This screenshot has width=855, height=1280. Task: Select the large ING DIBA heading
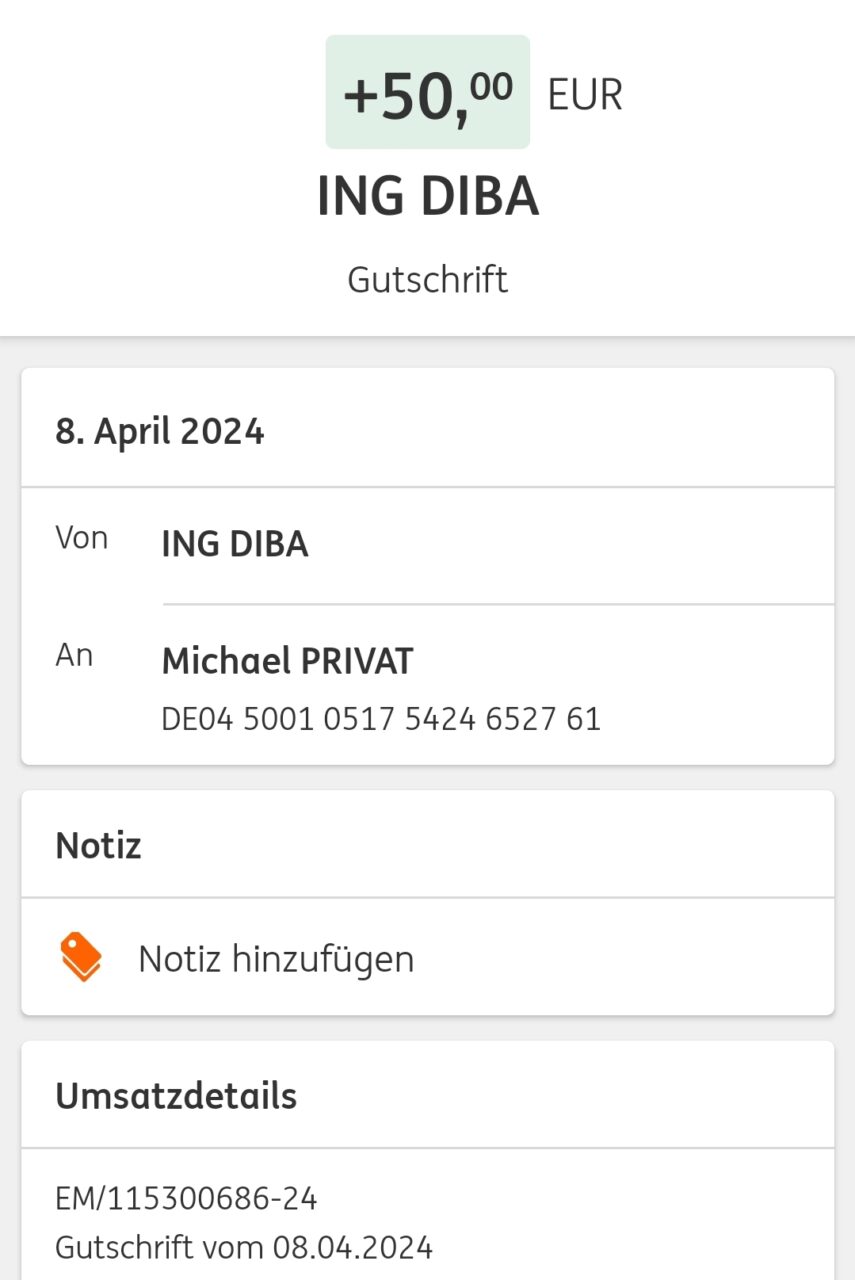(427, 196)
